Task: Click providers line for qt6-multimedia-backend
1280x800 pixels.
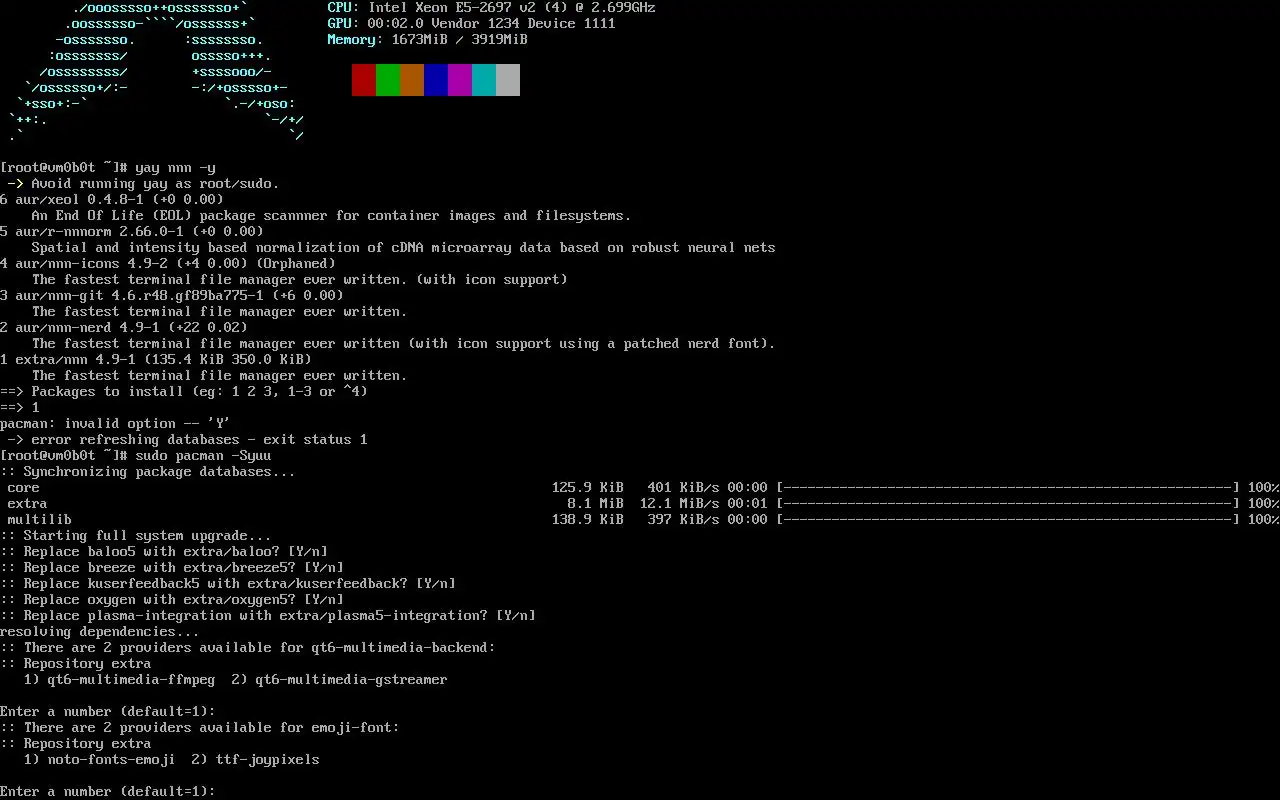Action: pos(248,648)
